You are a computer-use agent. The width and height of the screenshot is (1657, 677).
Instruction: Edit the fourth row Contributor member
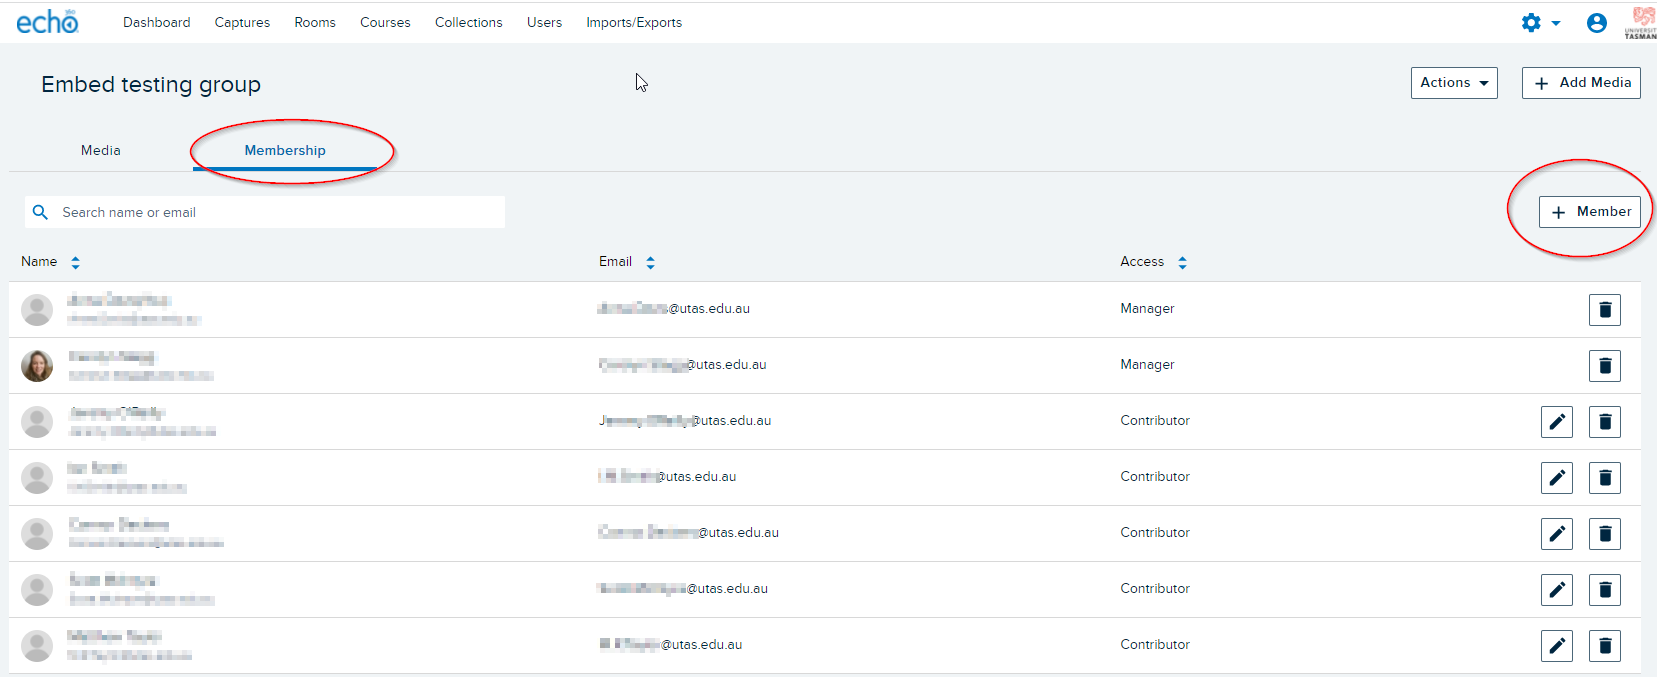pos(1557,478)
